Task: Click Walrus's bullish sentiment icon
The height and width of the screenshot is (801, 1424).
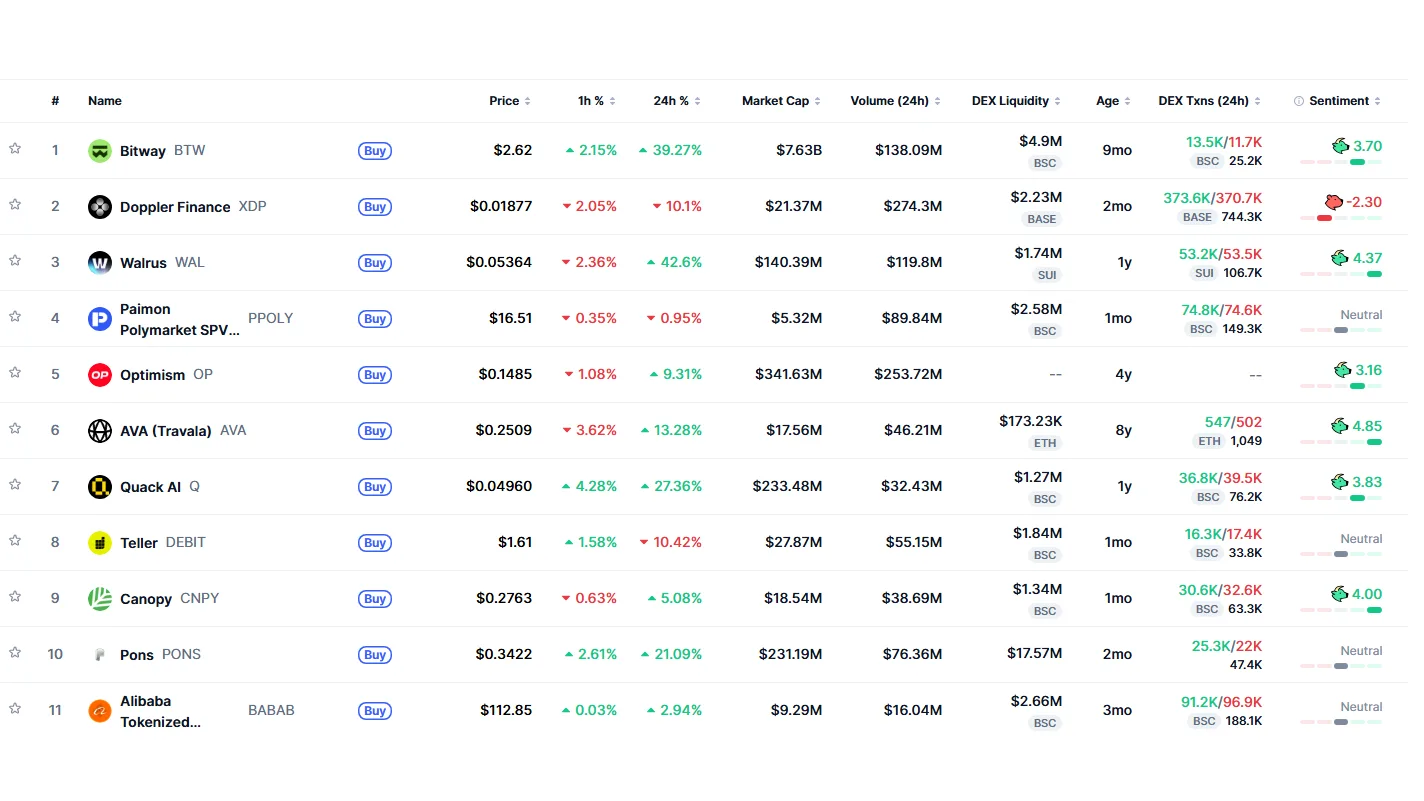Action: [x=1341, y=258]
